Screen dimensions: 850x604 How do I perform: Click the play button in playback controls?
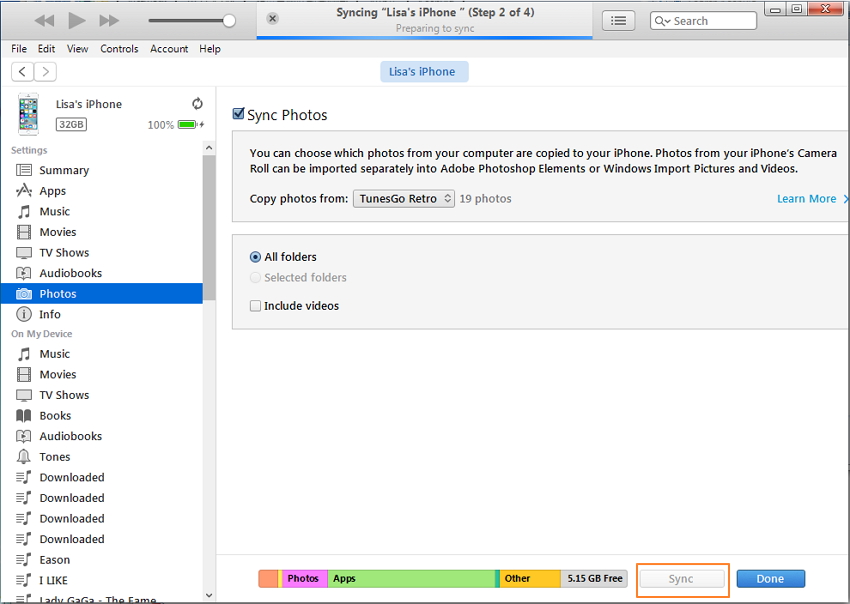point(77,20)
